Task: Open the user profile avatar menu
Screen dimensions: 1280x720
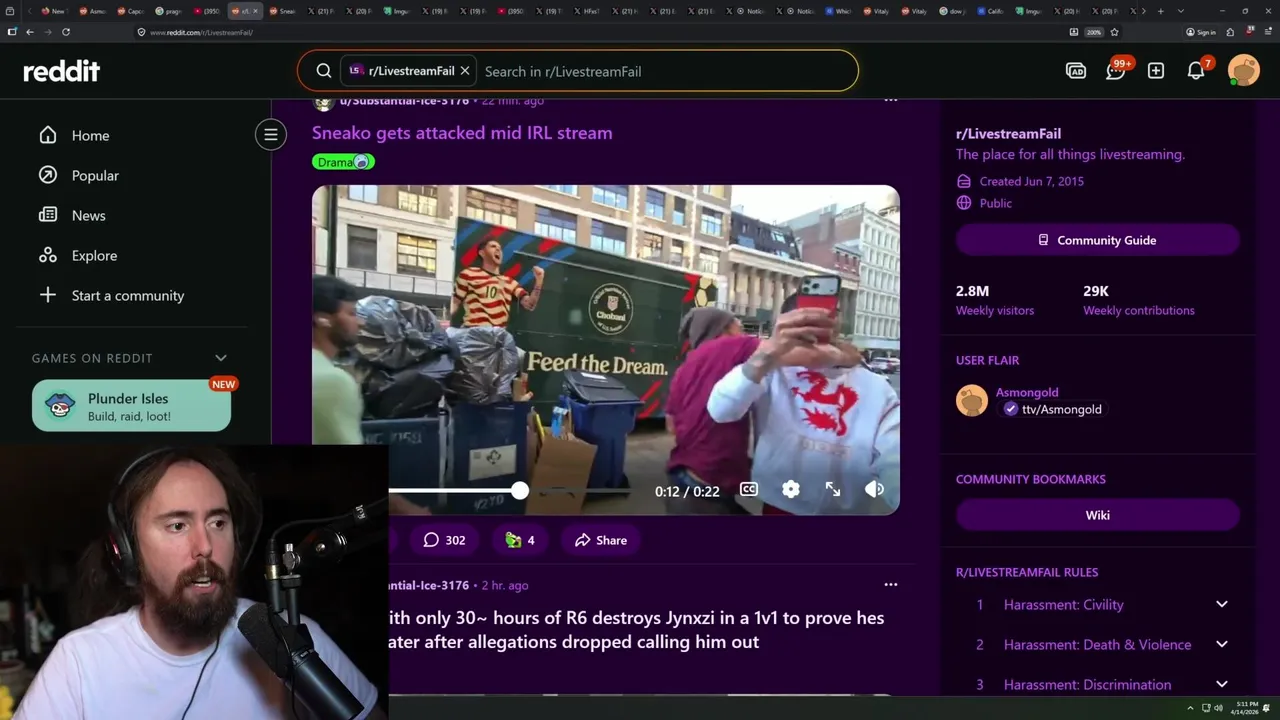Action: 1244,70
